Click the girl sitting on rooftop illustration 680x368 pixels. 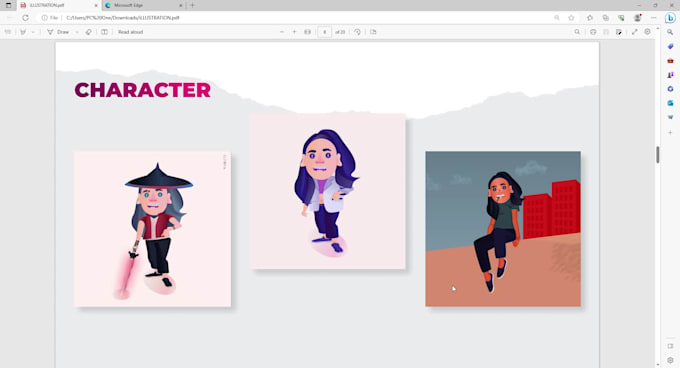[503, 229]
